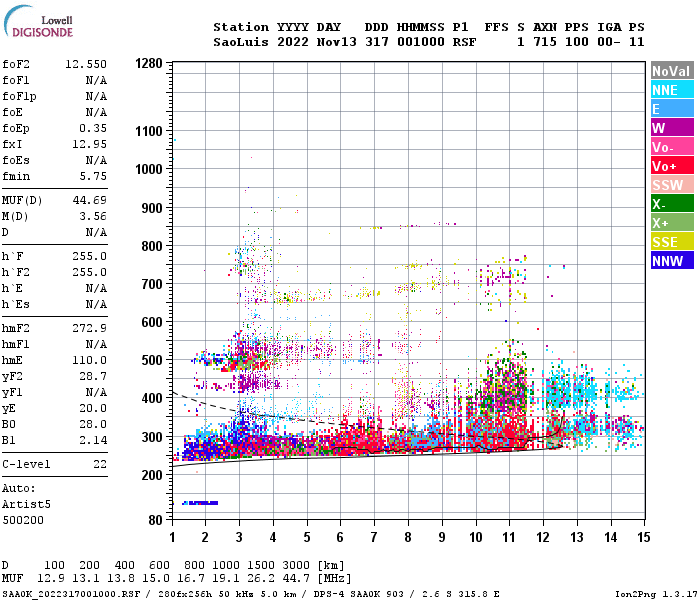
Task: Click the MUF(D) value 44.69
Action: (90, 200)
